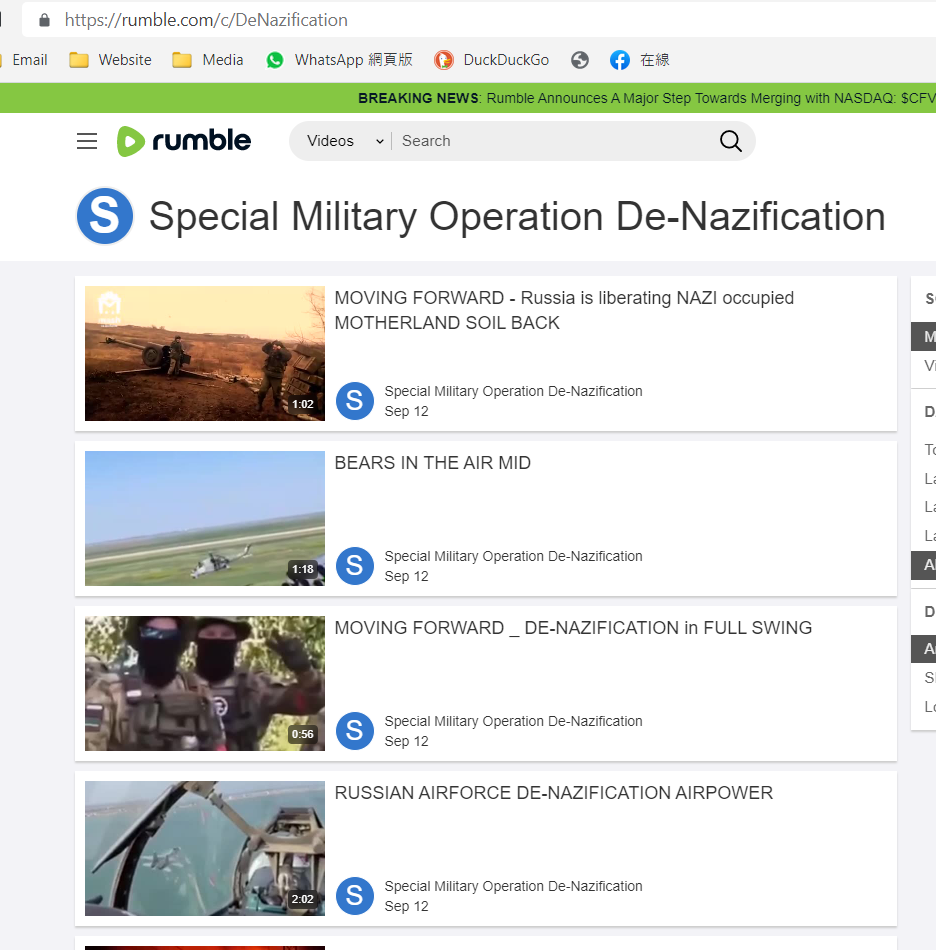Open the MOVING FORWARD Russia is liberating video title
This screenshot has height=950, width=936.
(564, 310)
